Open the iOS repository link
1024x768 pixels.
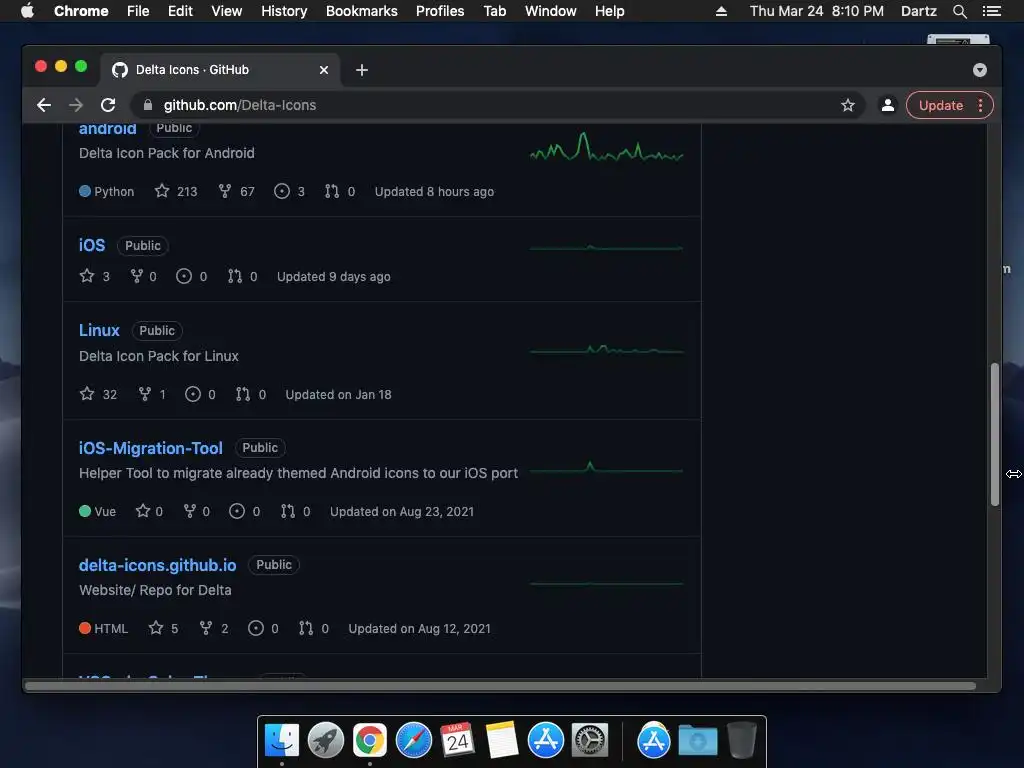[92, 245]
